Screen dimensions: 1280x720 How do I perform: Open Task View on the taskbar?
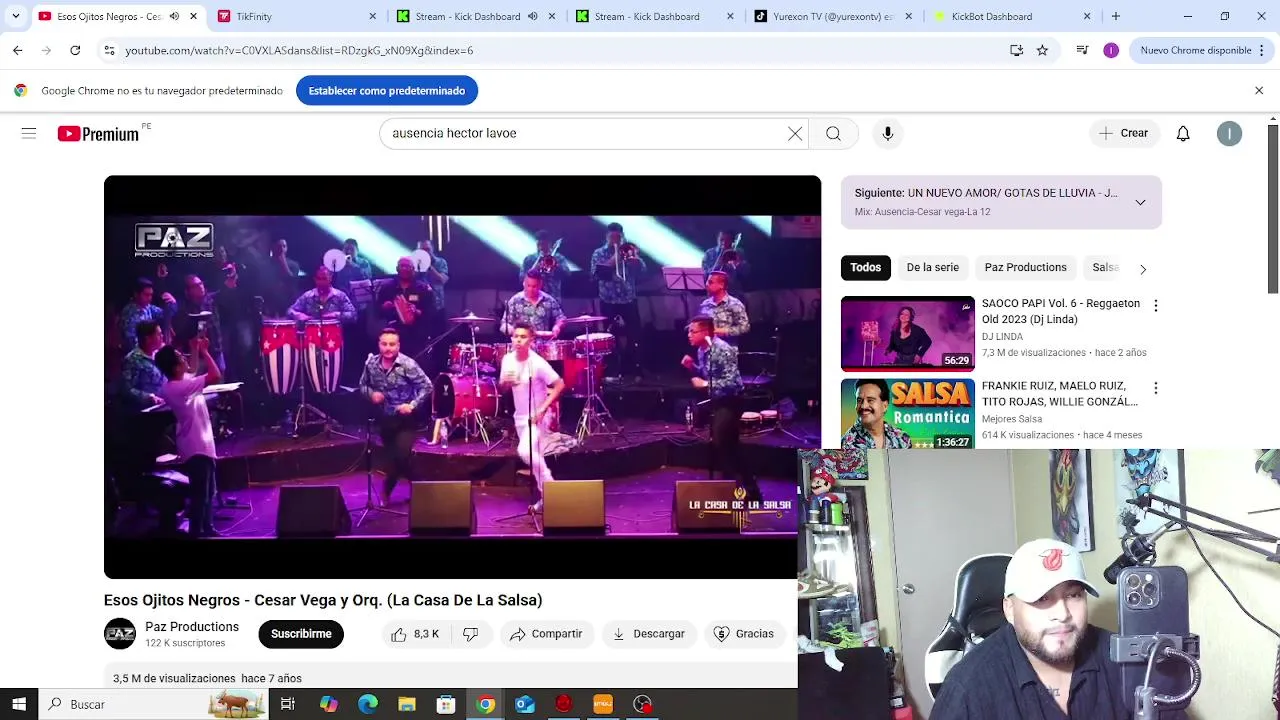coord(288,704)
